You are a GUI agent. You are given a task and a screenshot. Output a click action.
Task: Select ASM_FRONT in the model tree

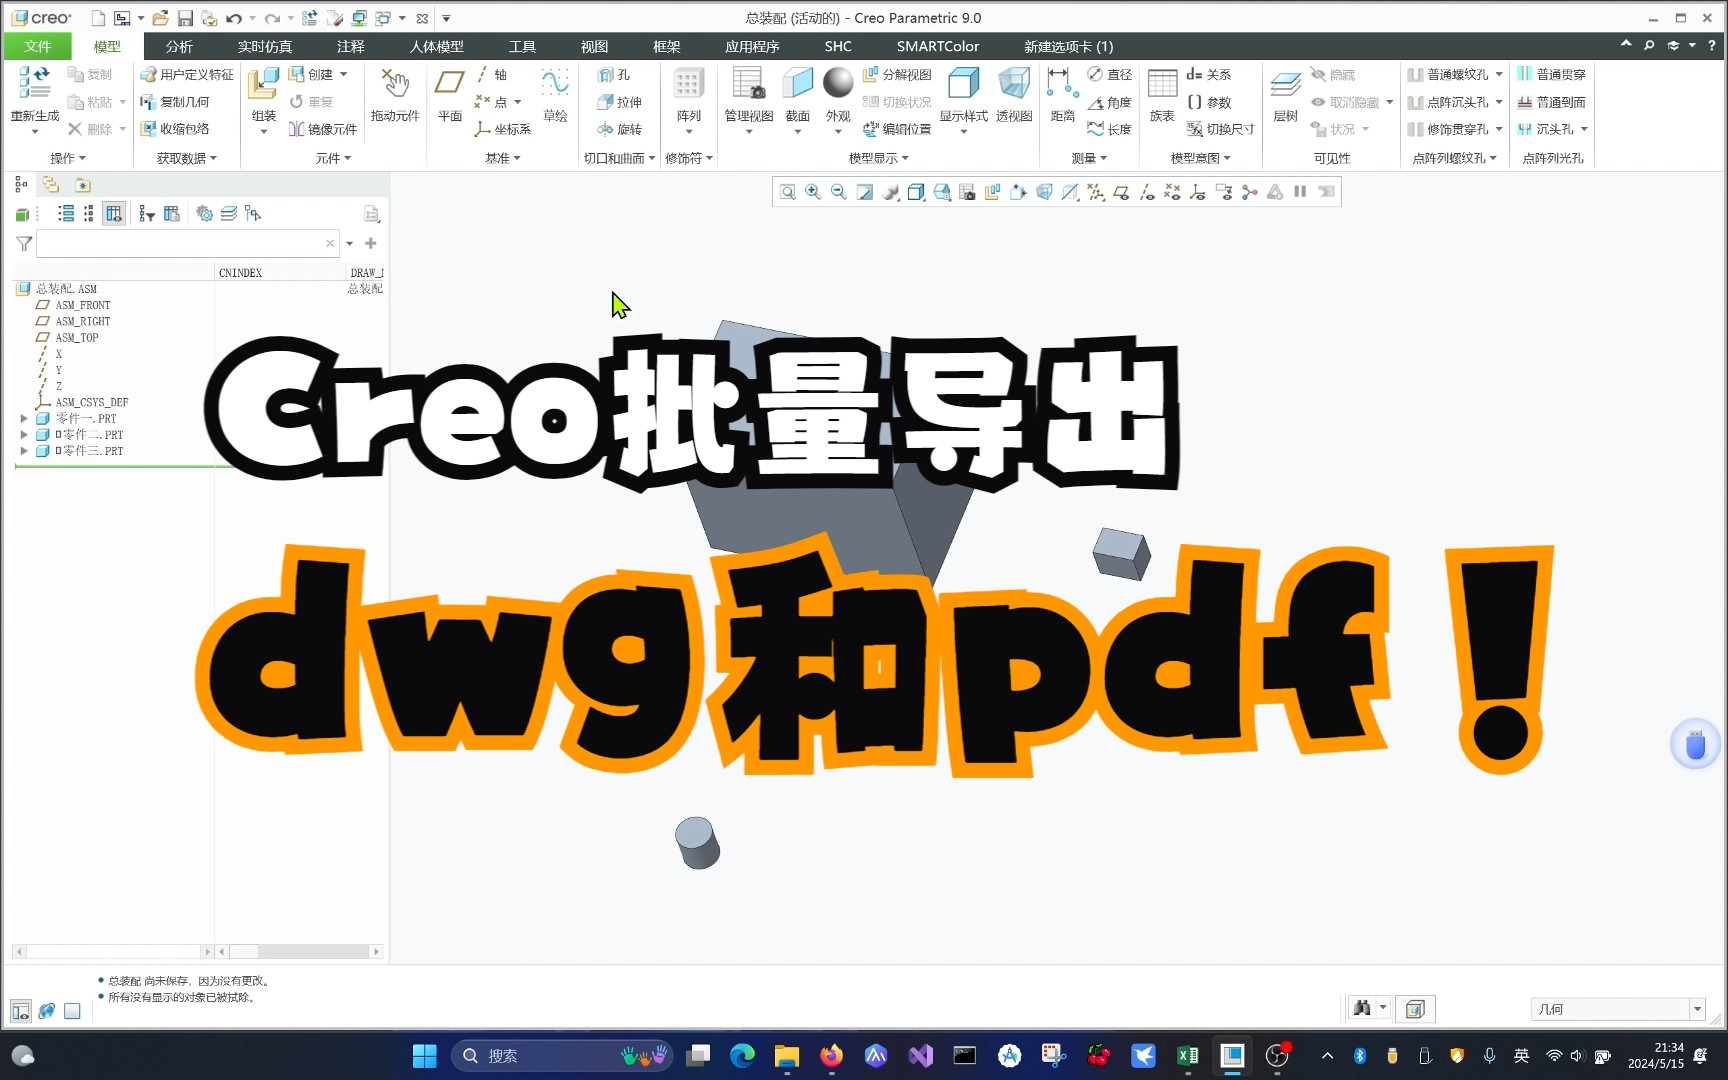click(x=83, y=305)
